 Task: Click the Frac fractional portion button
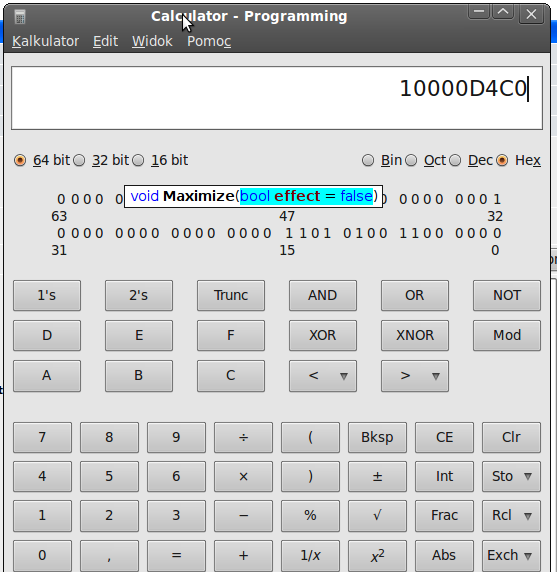pyautogui.click(x=444, y=515)
